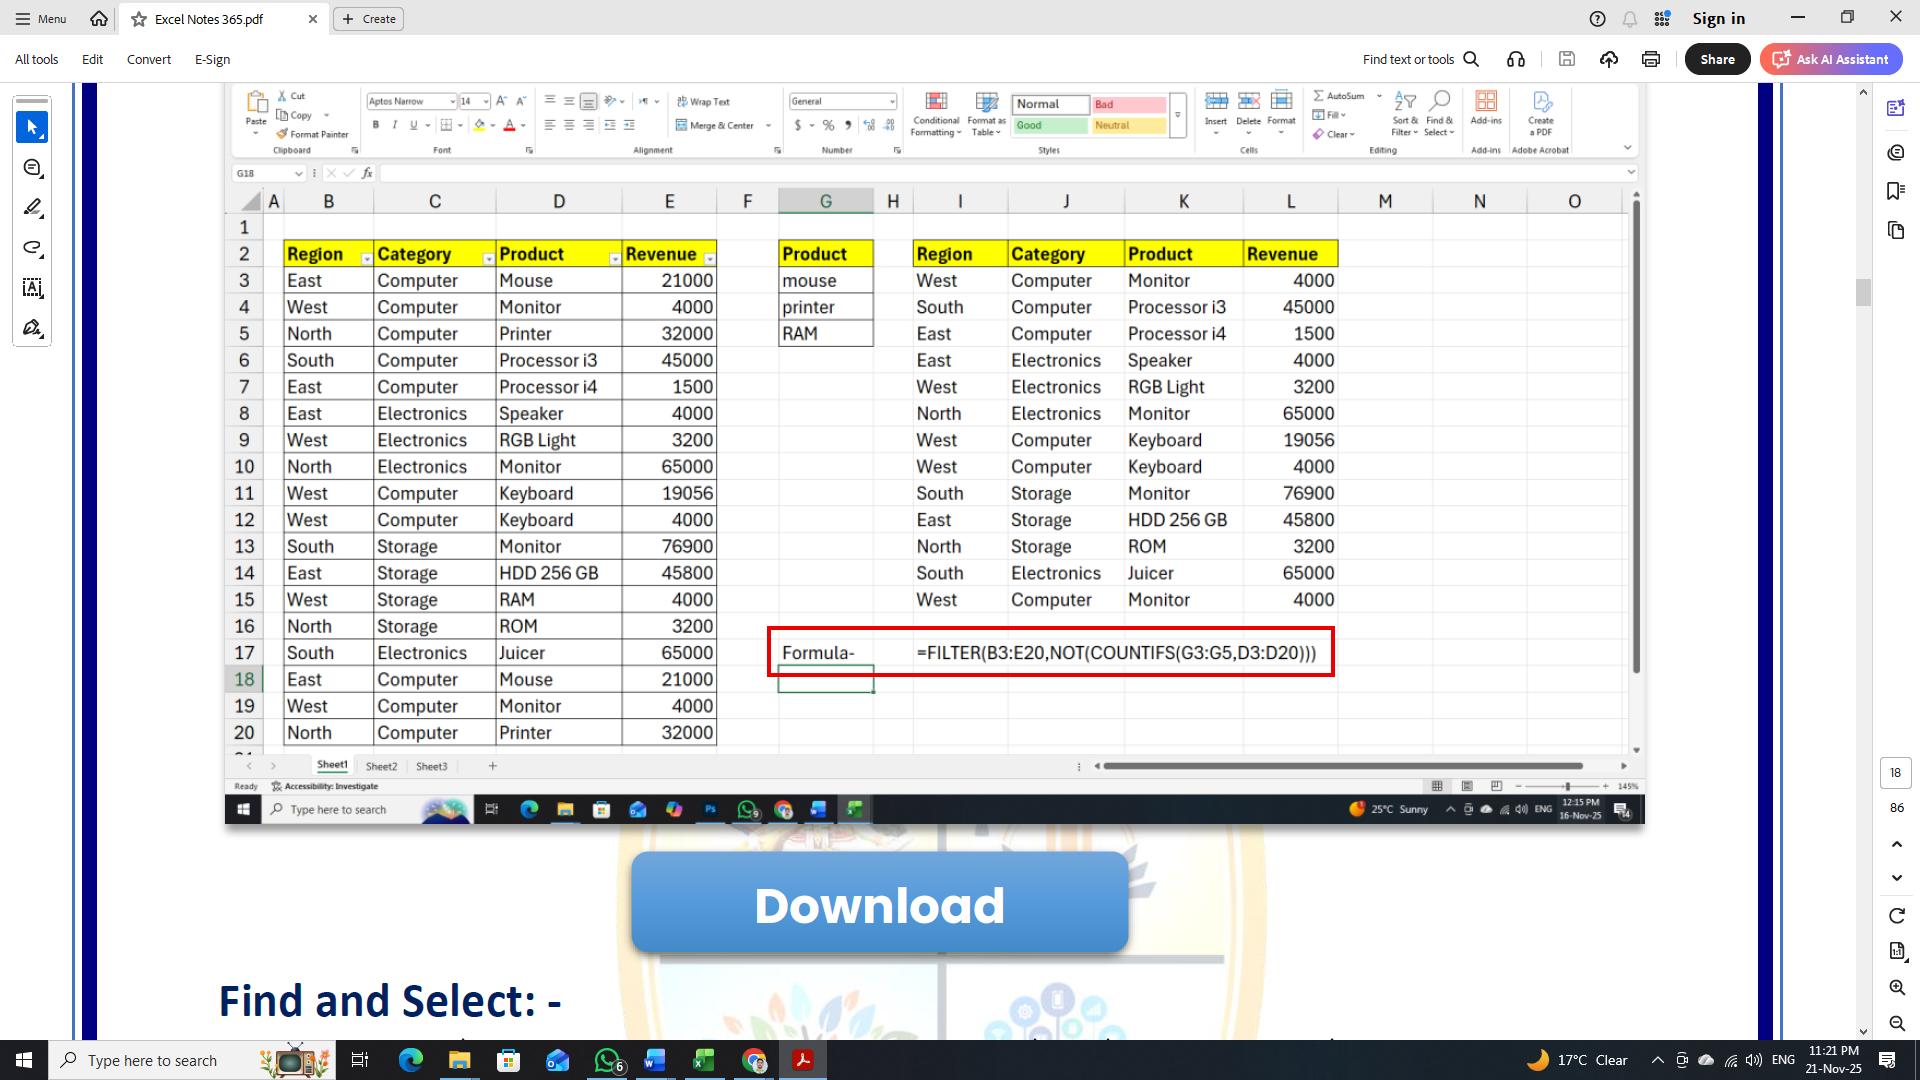Switch to the Convert menu
This screenshot has height=1080, width=1920.
click(x=148, y=59)
